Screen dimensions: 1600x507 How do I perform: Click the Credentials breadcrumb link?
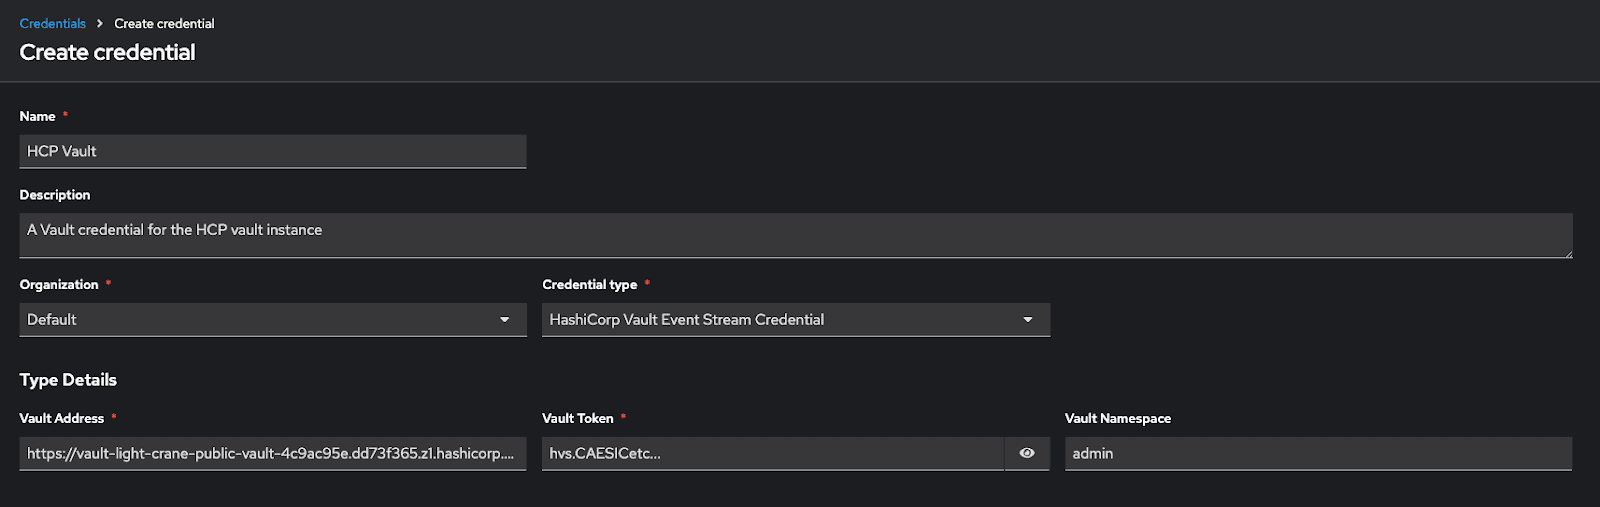(52, 23)
